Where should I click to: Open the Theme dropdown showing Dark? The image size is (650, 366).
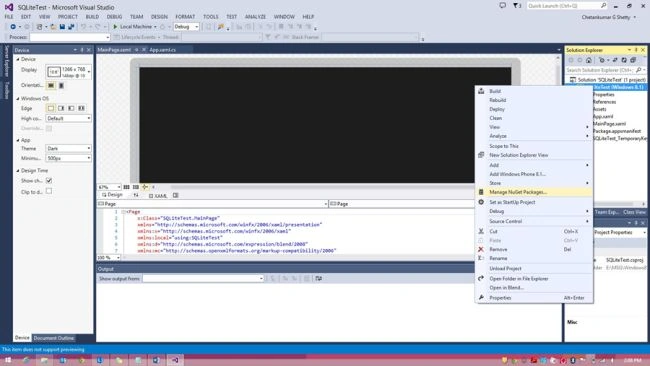[68, 148]
